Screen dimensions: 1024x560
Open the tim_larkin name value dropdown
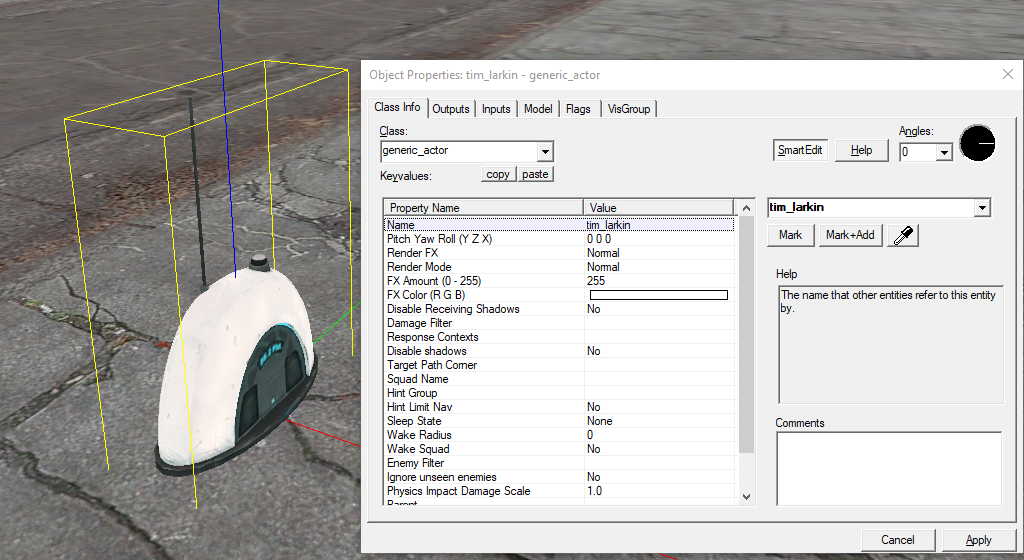coord(982,208)
